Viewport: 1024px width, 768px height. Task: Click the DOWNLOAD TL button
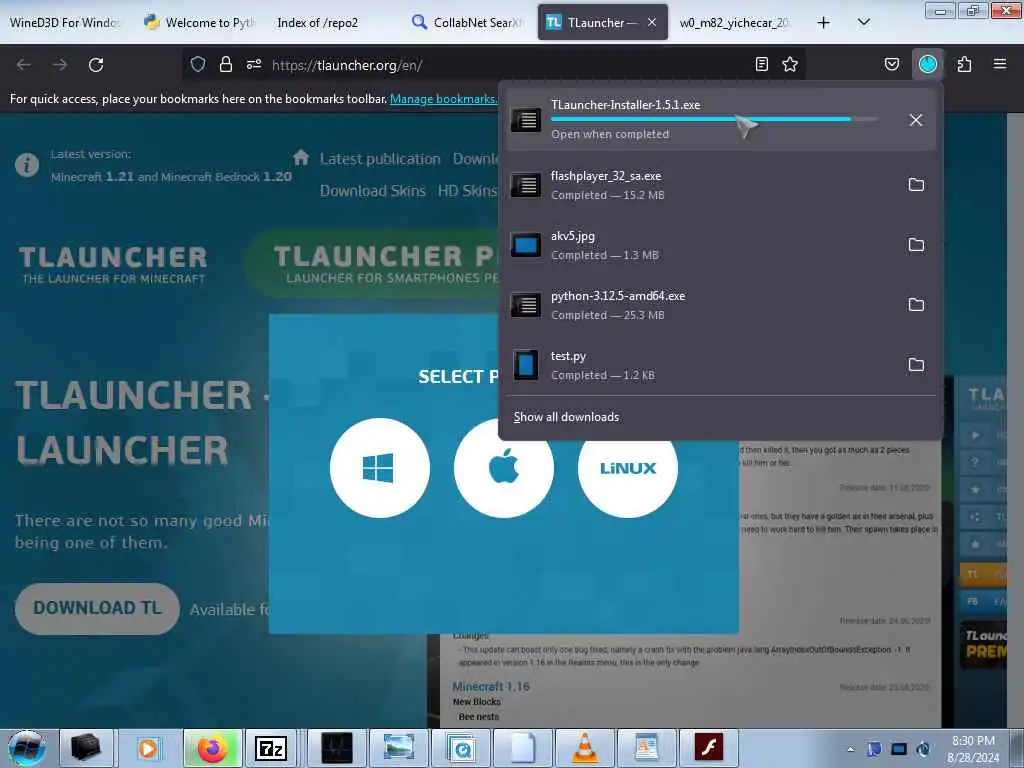pyautogui.click(x=97, y=609)
